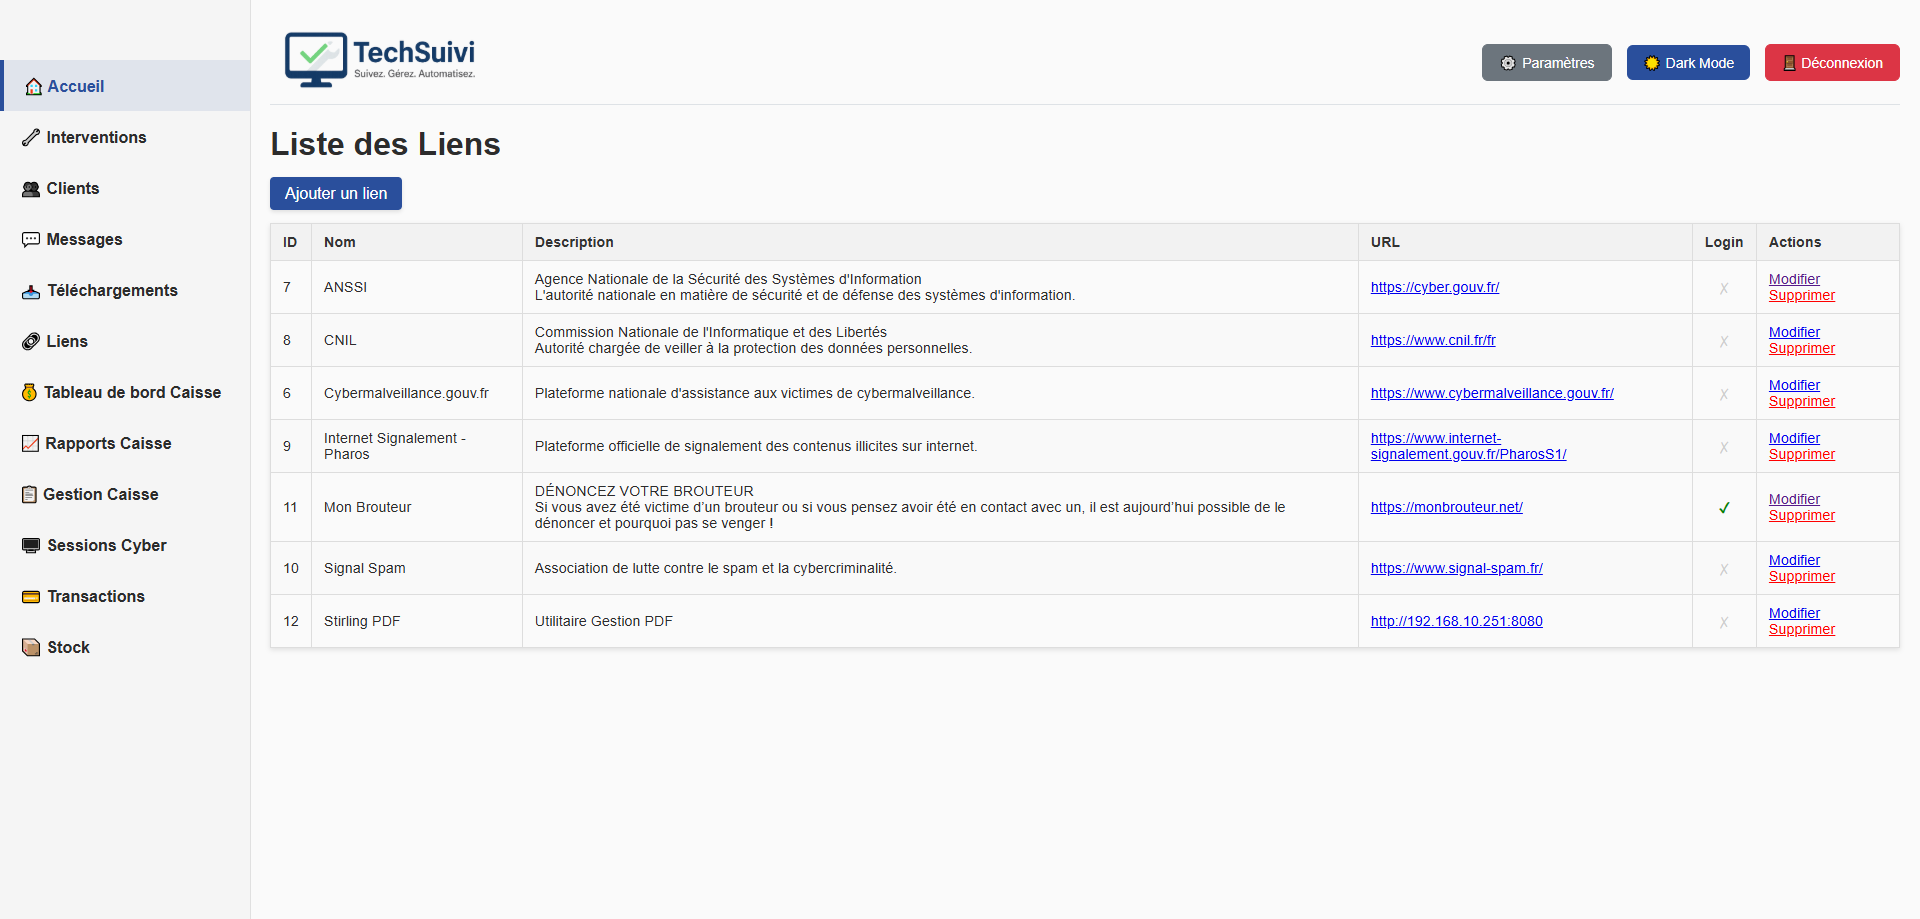Open the https://cyber.gouv.fr/ link

point(1435,287)
